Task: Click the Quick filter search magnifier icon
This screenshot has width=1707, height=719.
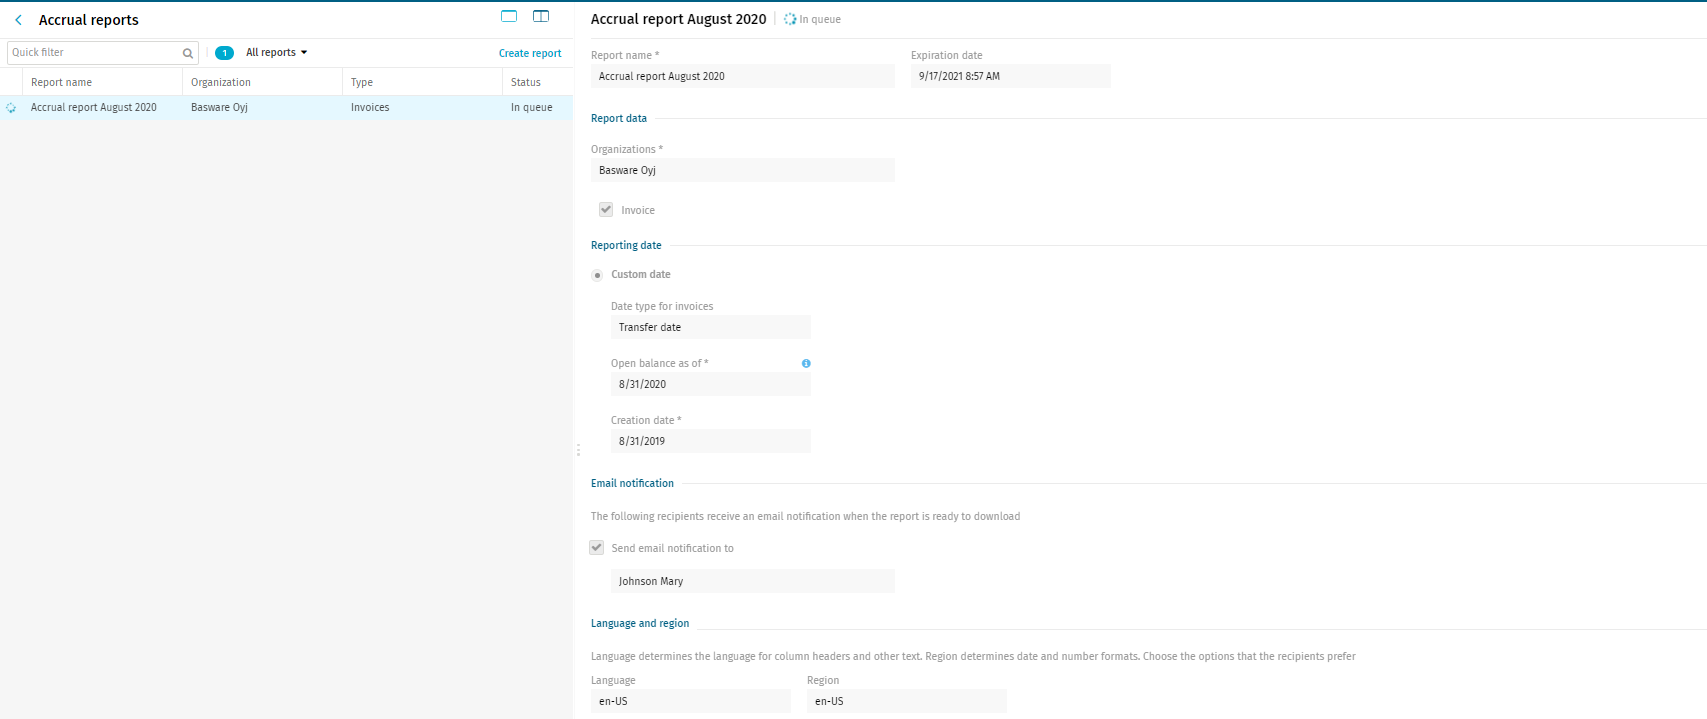Action: (x=187, y=53)
